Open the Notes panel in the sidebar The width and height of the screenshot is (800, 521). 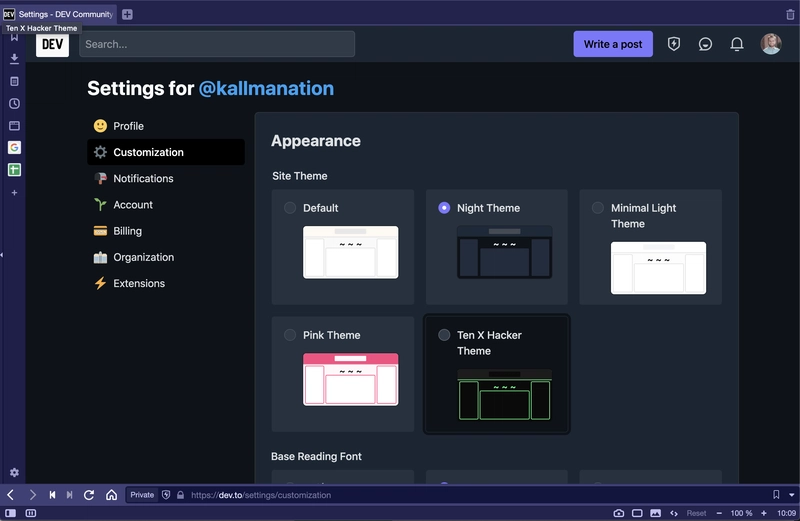[x=14, y=81]
